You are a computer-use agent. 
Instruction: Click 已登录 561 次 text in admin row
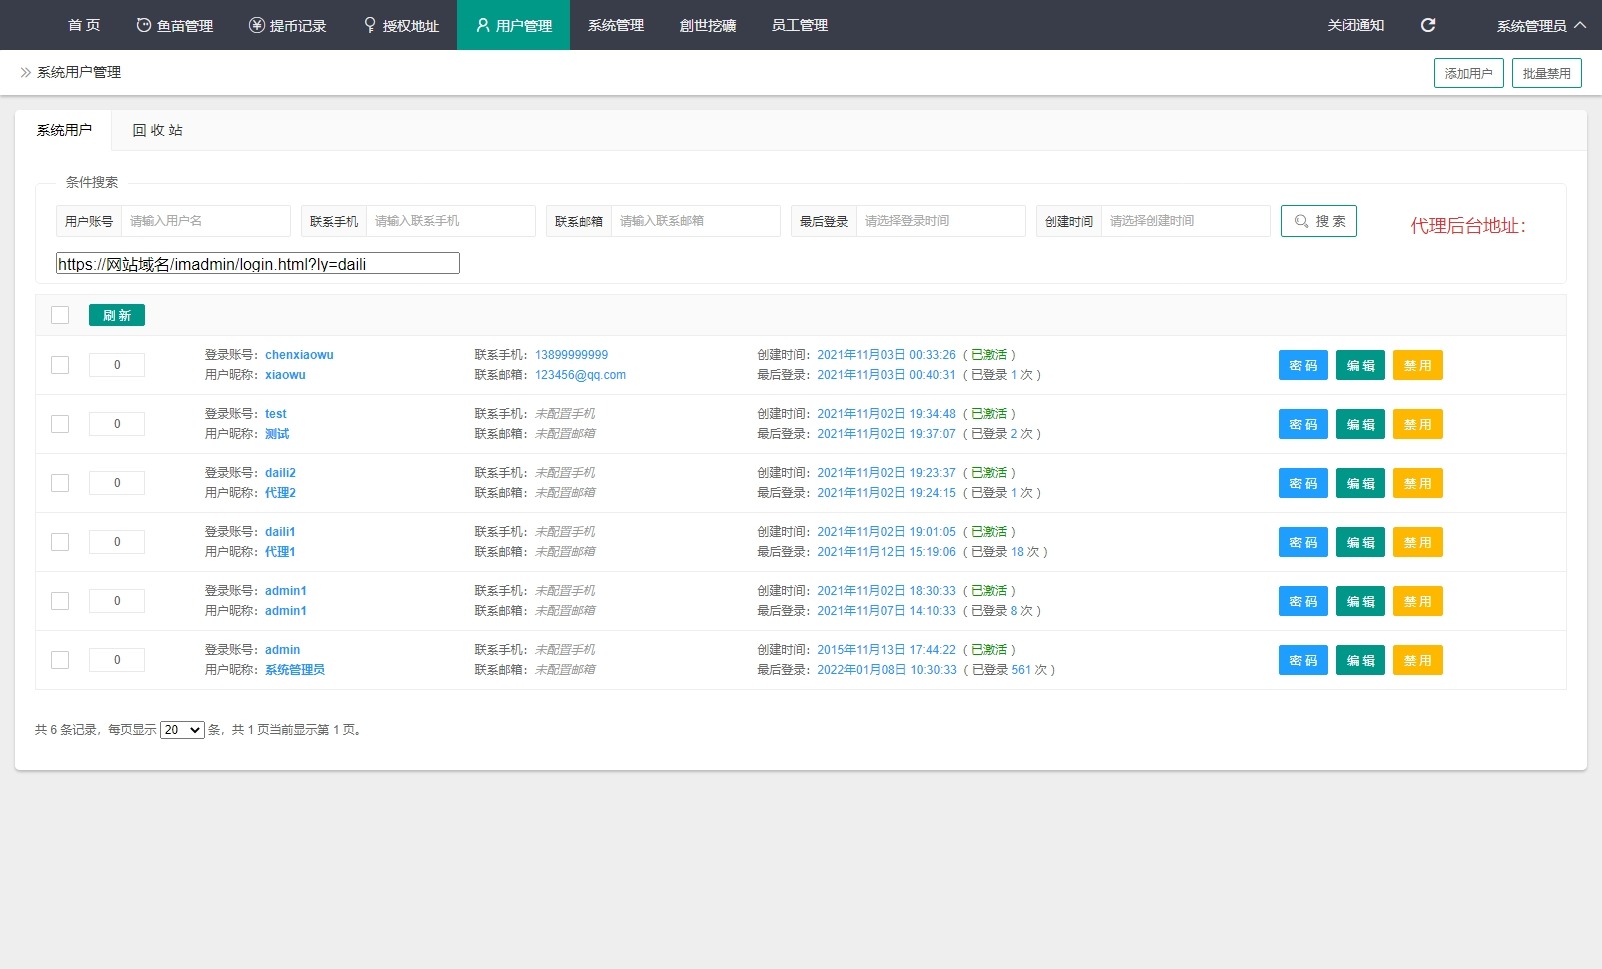(x=1009, y=670)
